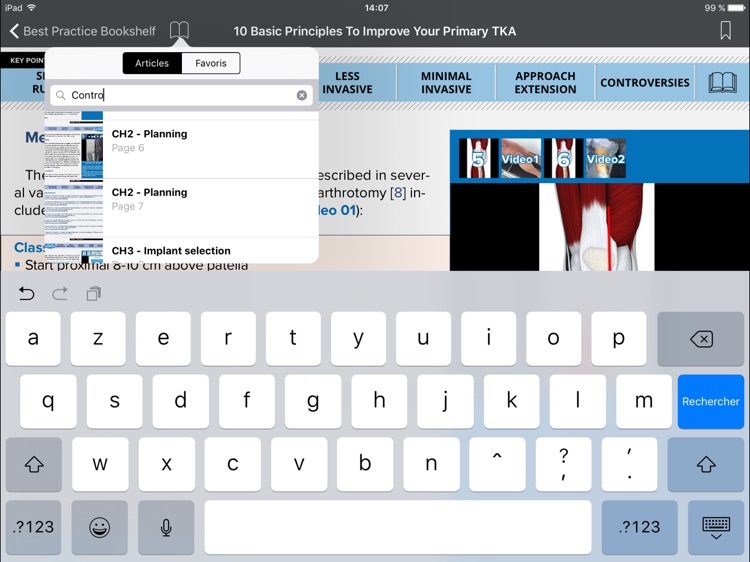Tap the keyboard paste clipboard icon
This screenshot has height=562, width=750.
(93, 293)
